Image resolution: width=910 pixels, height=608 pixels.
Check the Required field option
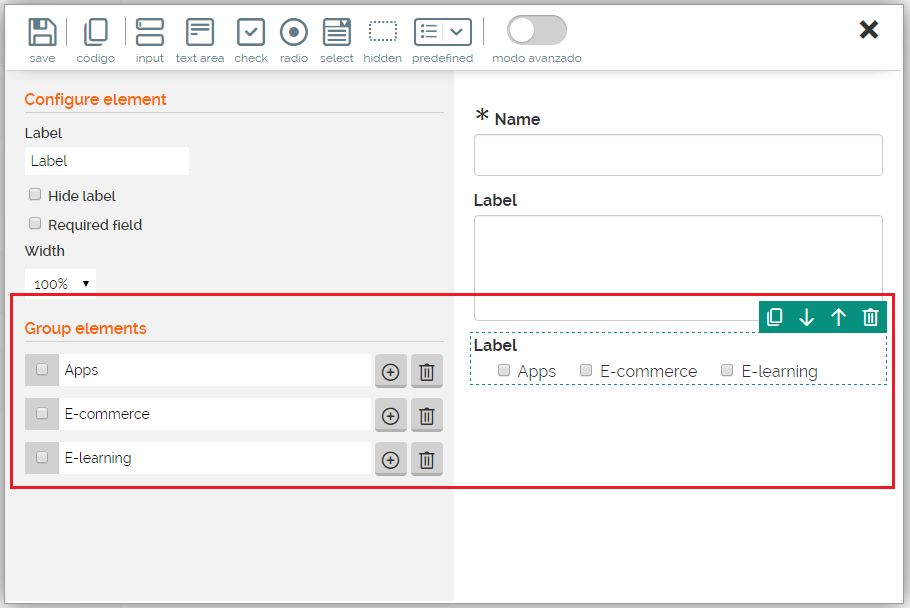pyautogui.click(x=35, y=224)
